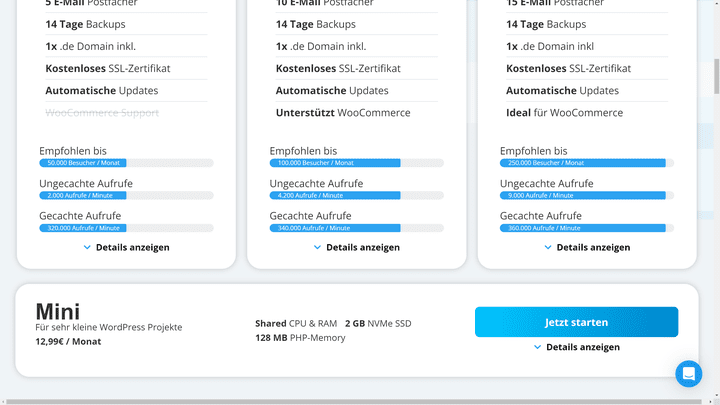
Task: Click the 2 GB NVMe SSD spec
Action: (x=378, y=324)
